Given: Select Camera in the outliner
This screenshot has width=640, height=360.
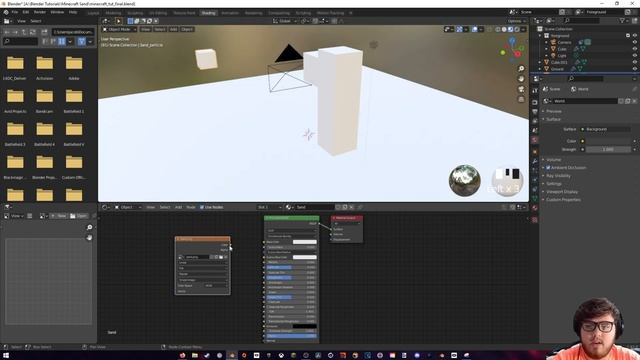Looking at the screenshot, I should (564, 42).
